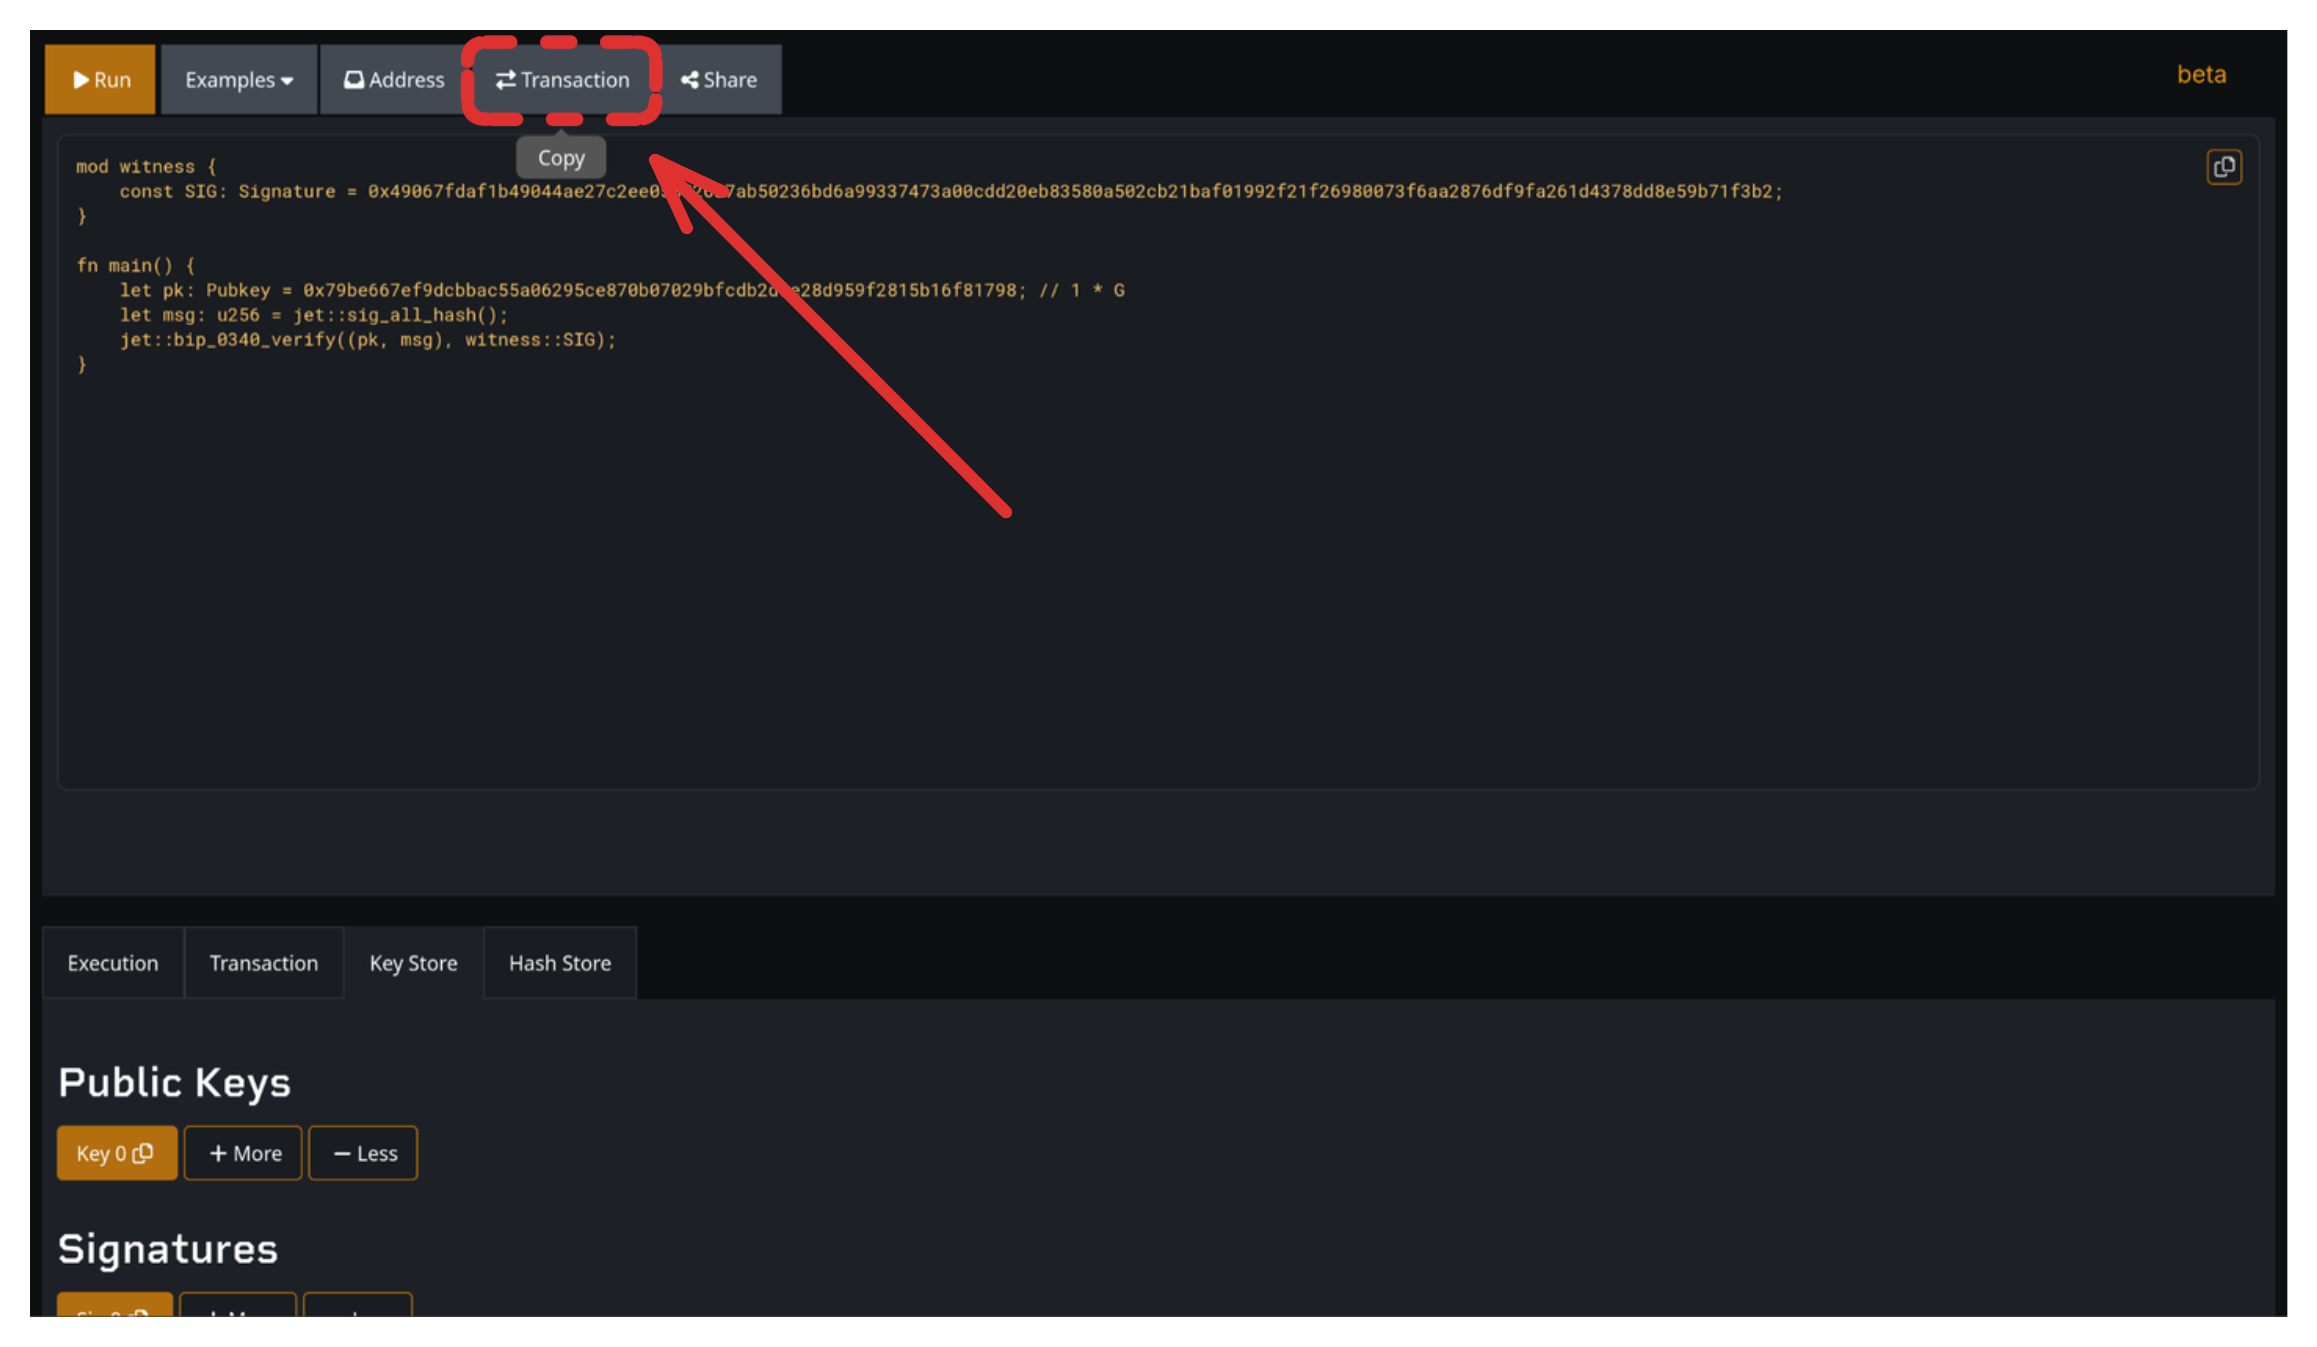2317x1347 pixels.
Task: Open the lower Transaction tab
Action: pos(264,963)
